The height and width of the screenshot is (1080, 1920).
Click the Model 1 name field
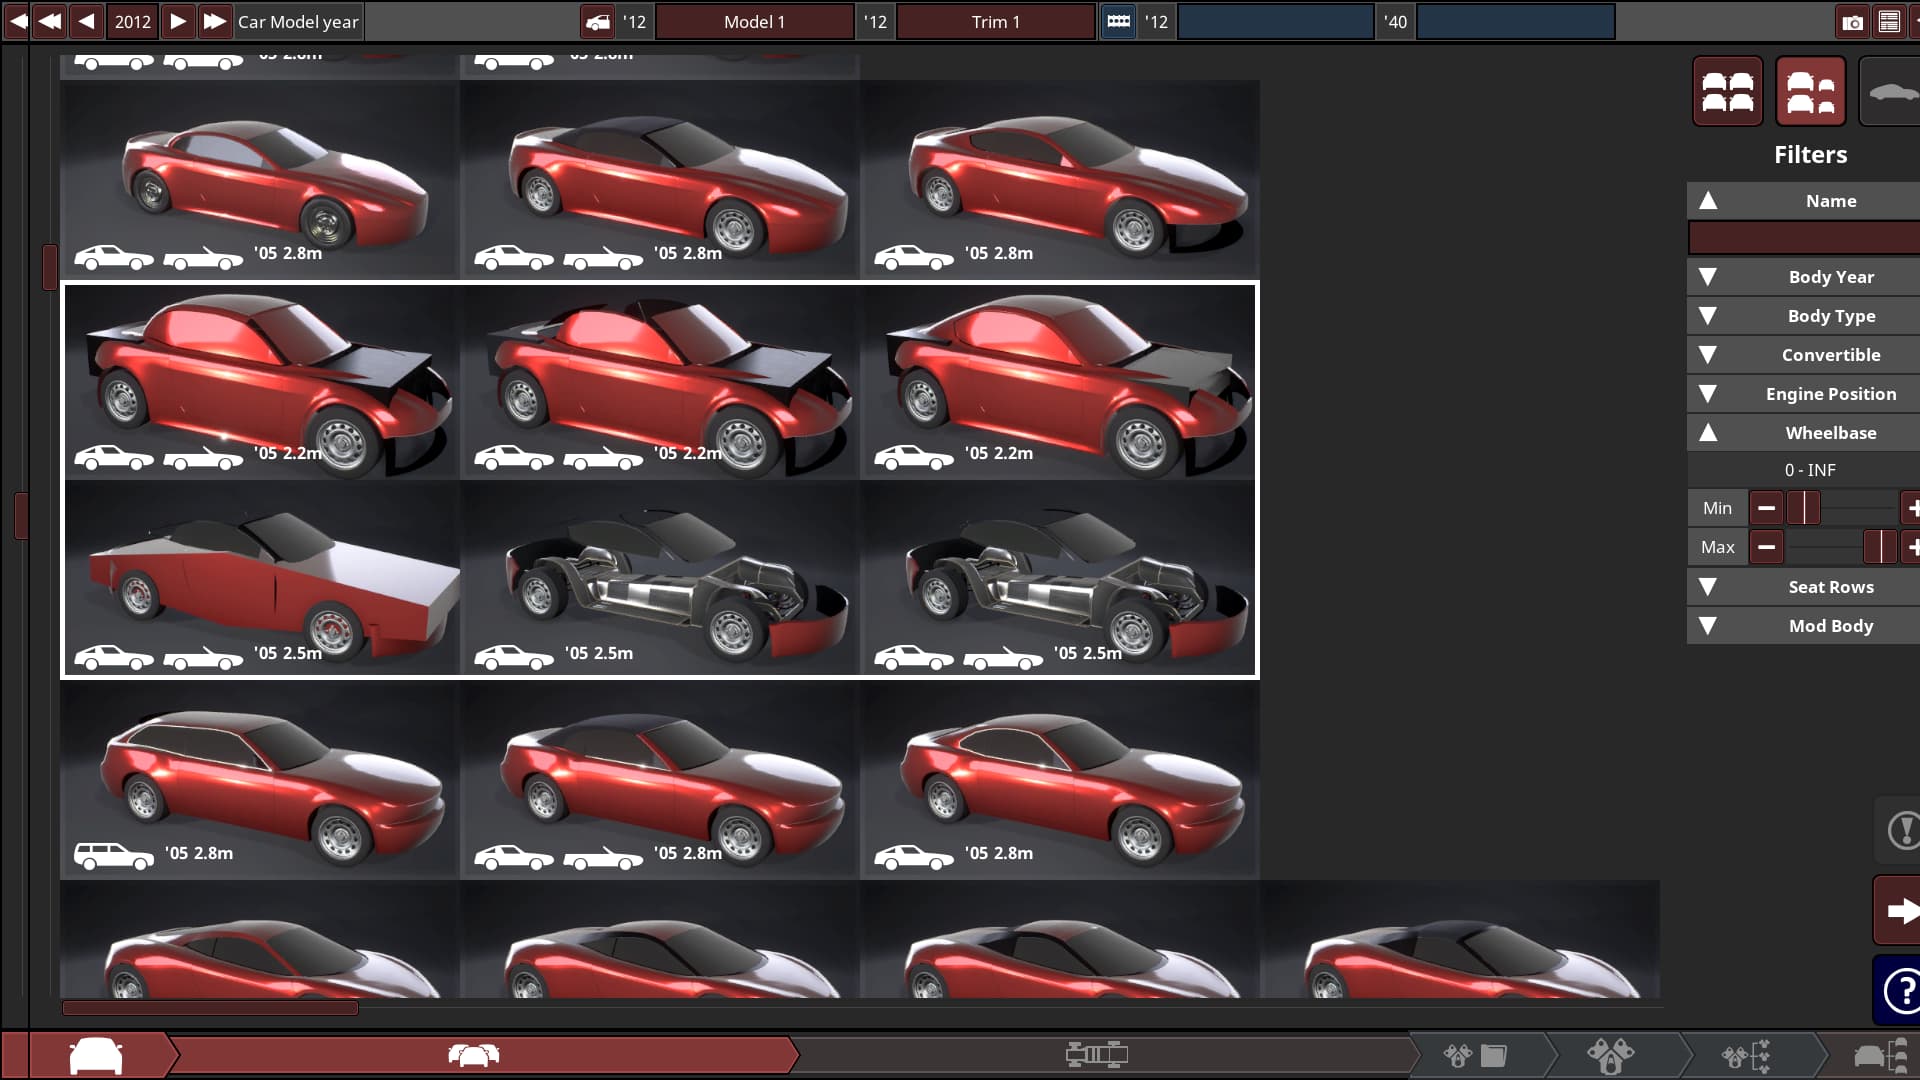754,22
